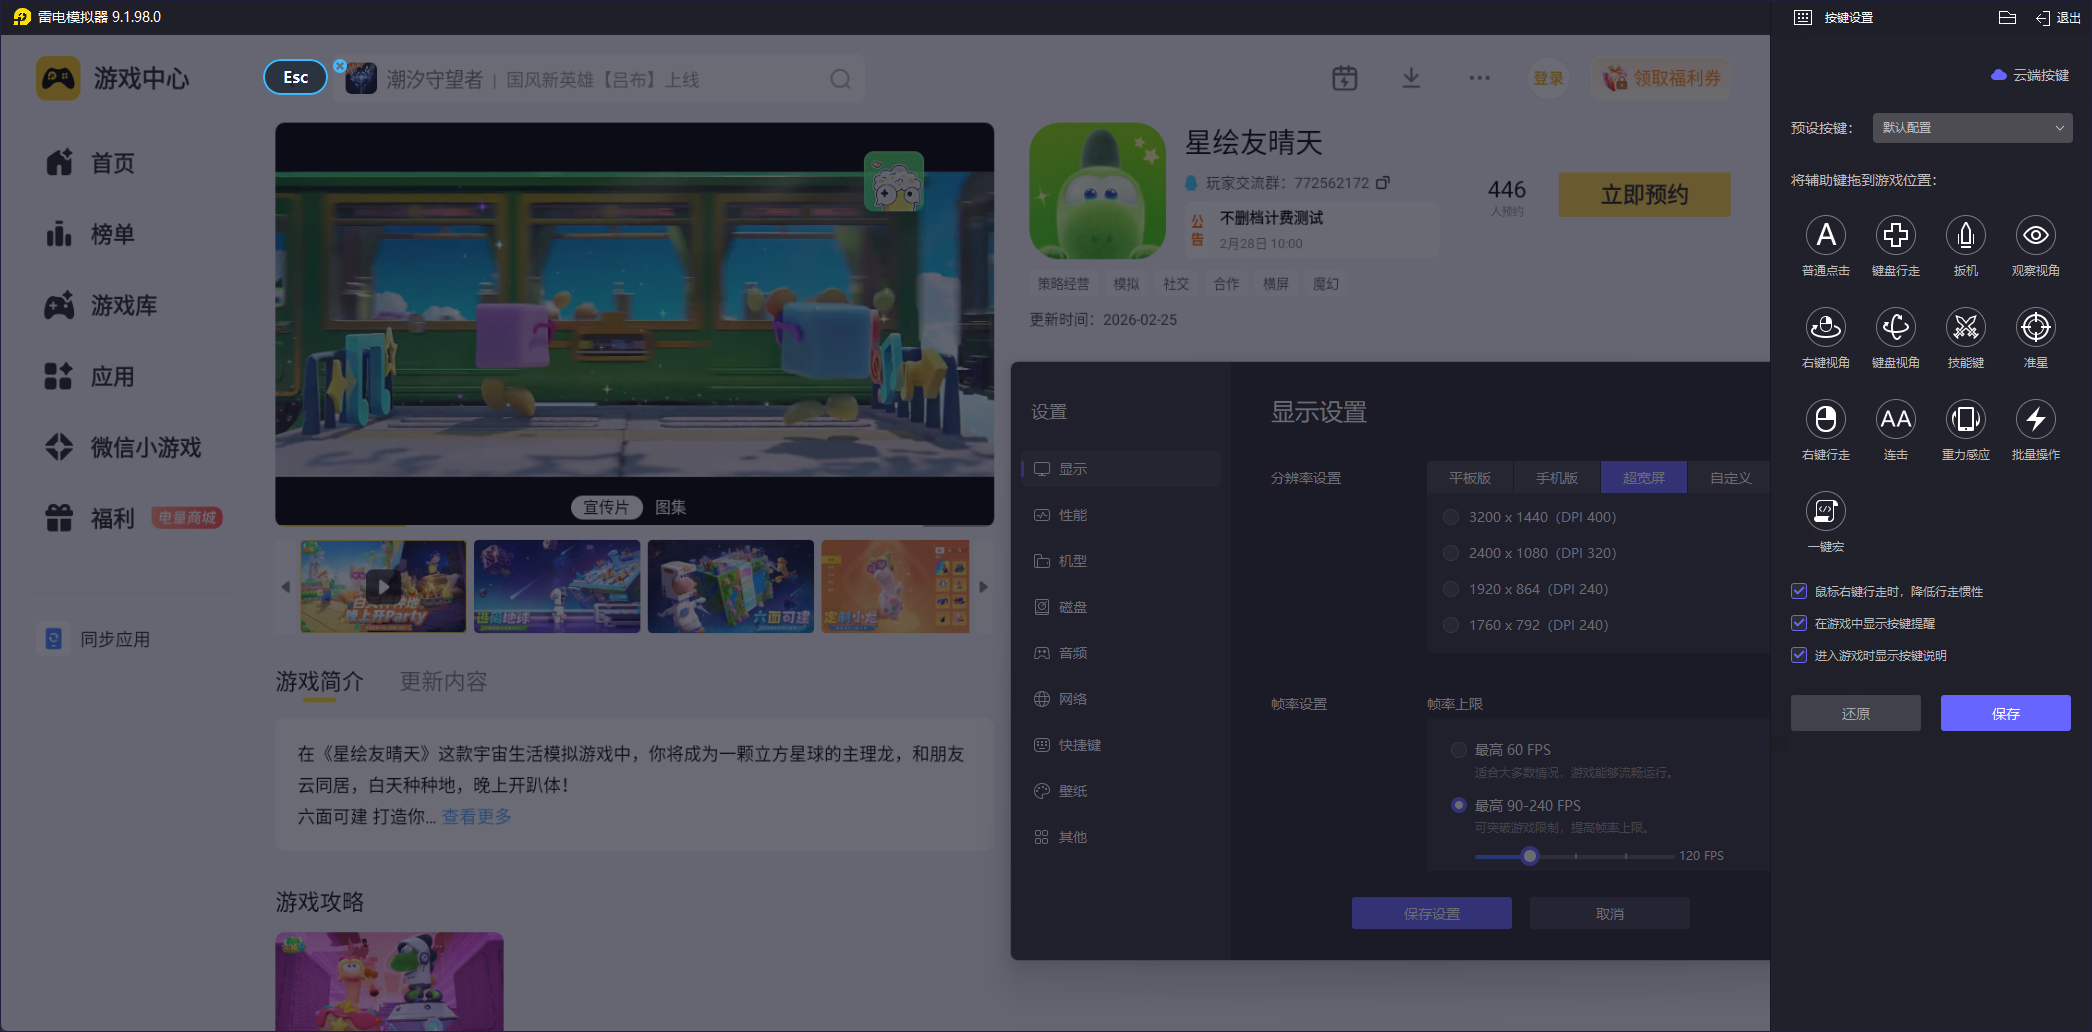Toggle 在游戏中显示按键提醒 checkbox

[1799, 623]
